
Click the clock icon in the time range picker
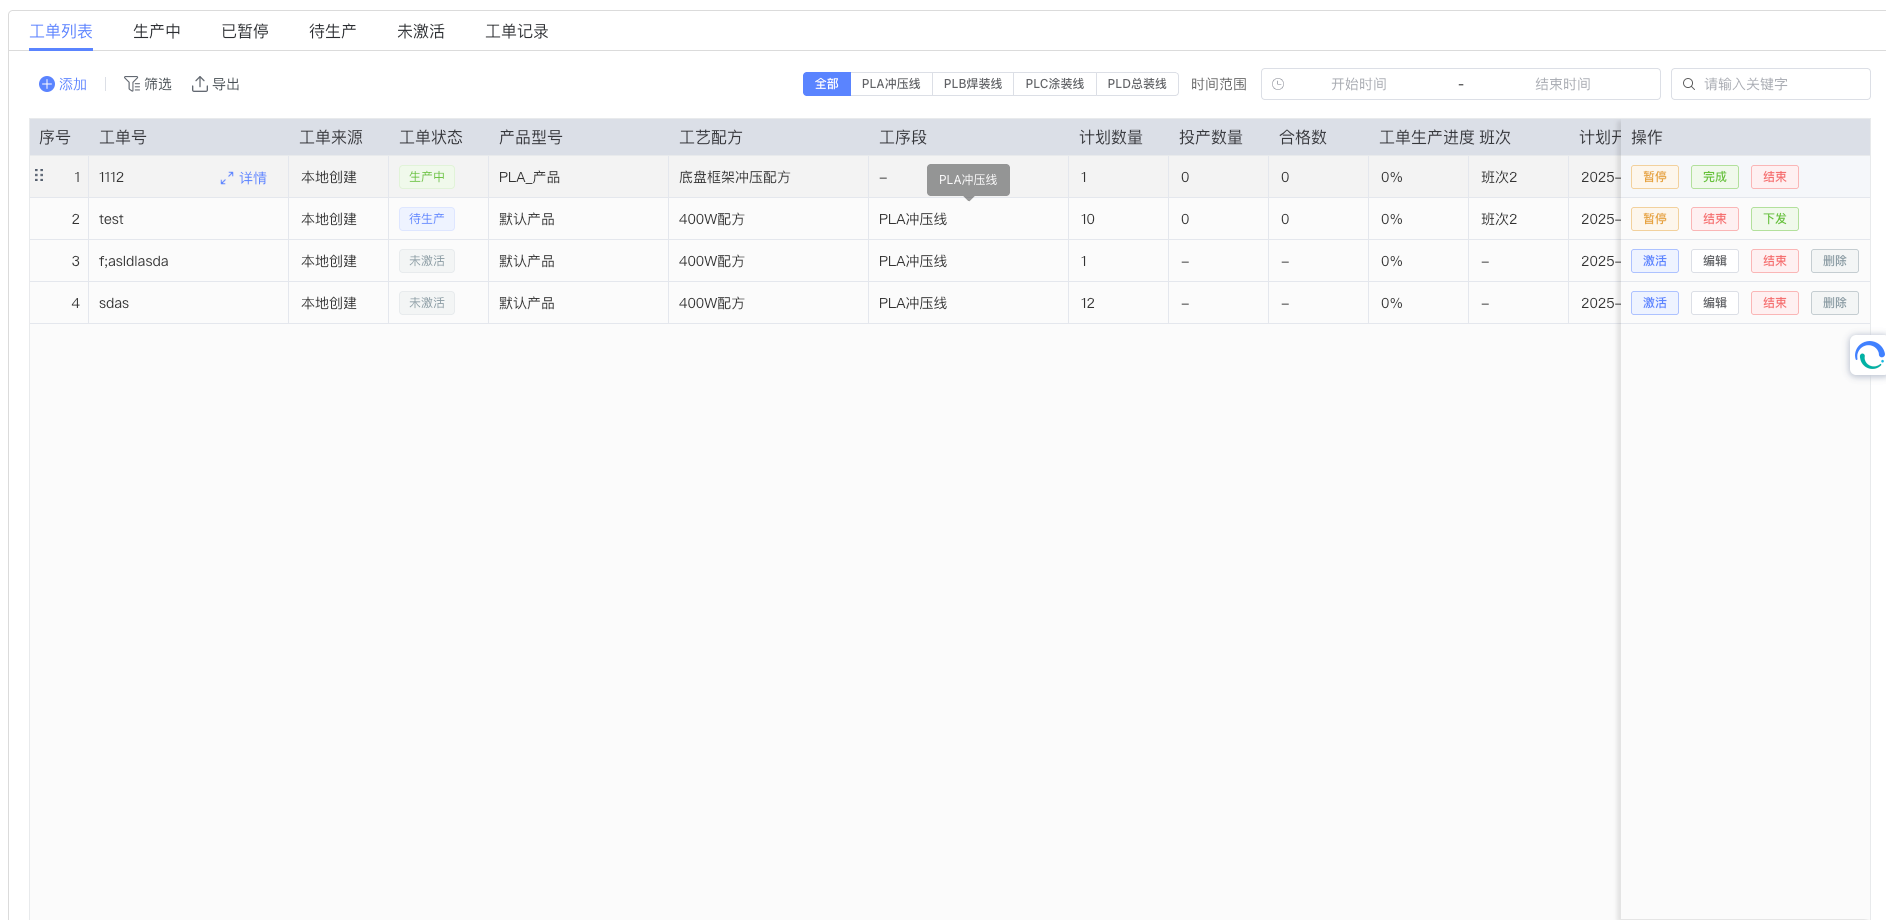pos(1277,84)
